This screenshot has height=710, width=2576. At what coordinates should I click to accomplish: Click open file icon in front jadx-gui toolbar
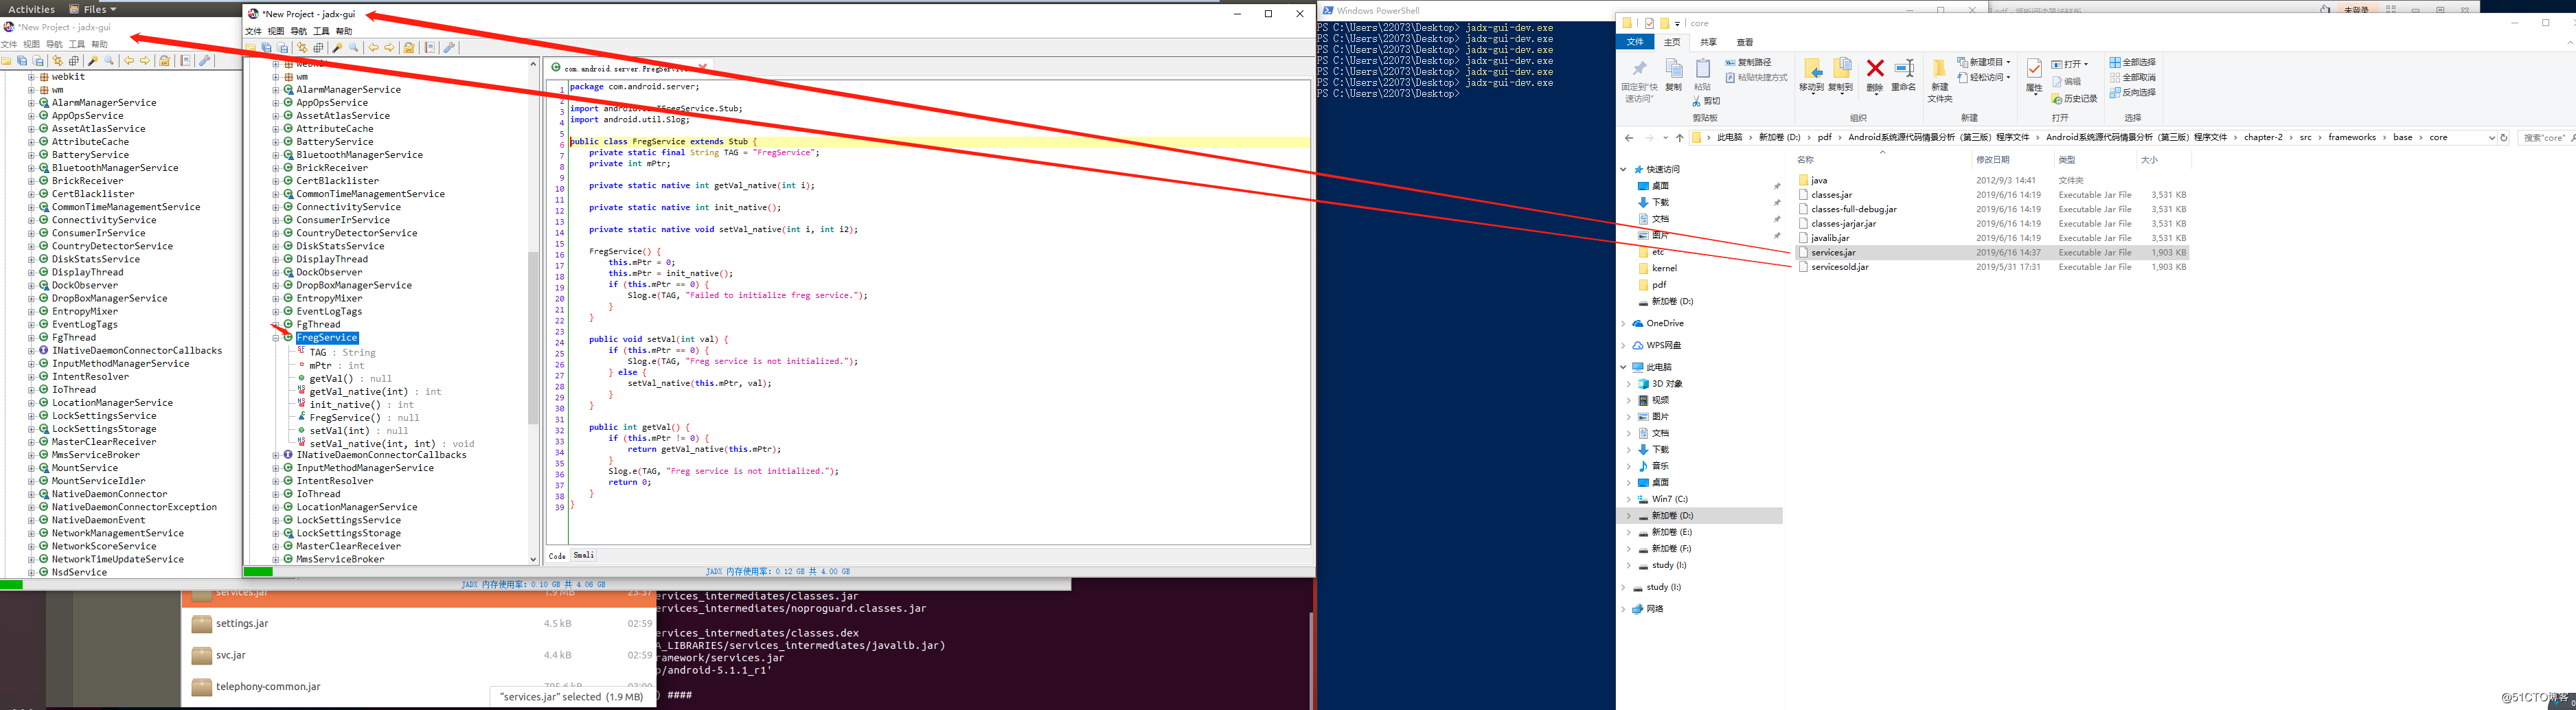(250, 48)
